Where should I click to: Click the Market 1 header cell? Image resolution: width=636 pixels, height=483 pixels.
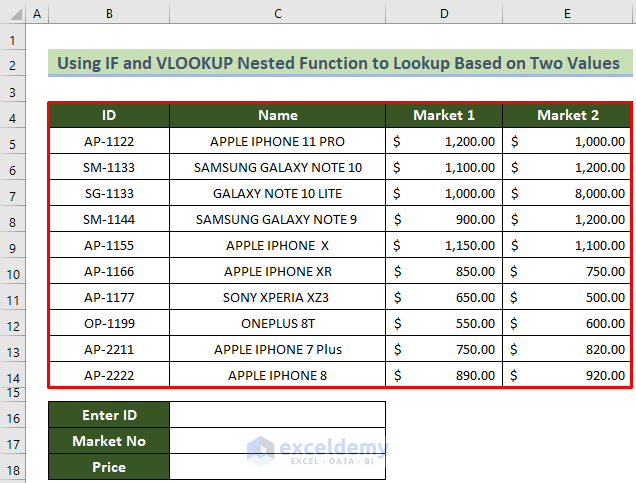tap(444, 115)
